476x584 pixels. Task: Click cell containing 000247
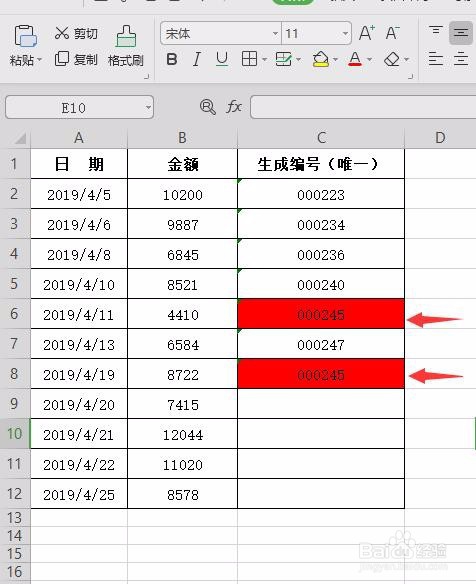click(321, 344)
